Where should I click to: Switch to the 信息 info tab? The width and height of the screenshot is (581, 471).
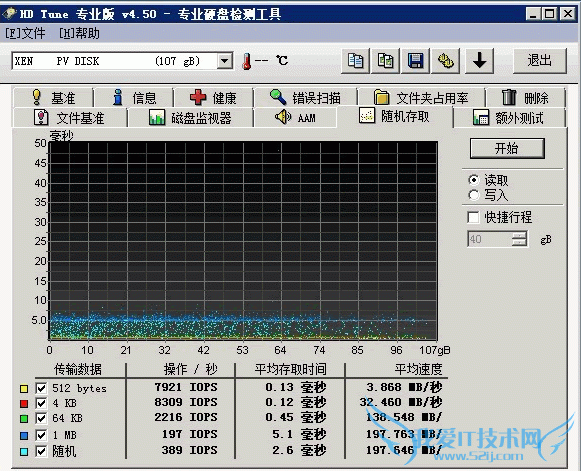134,98
